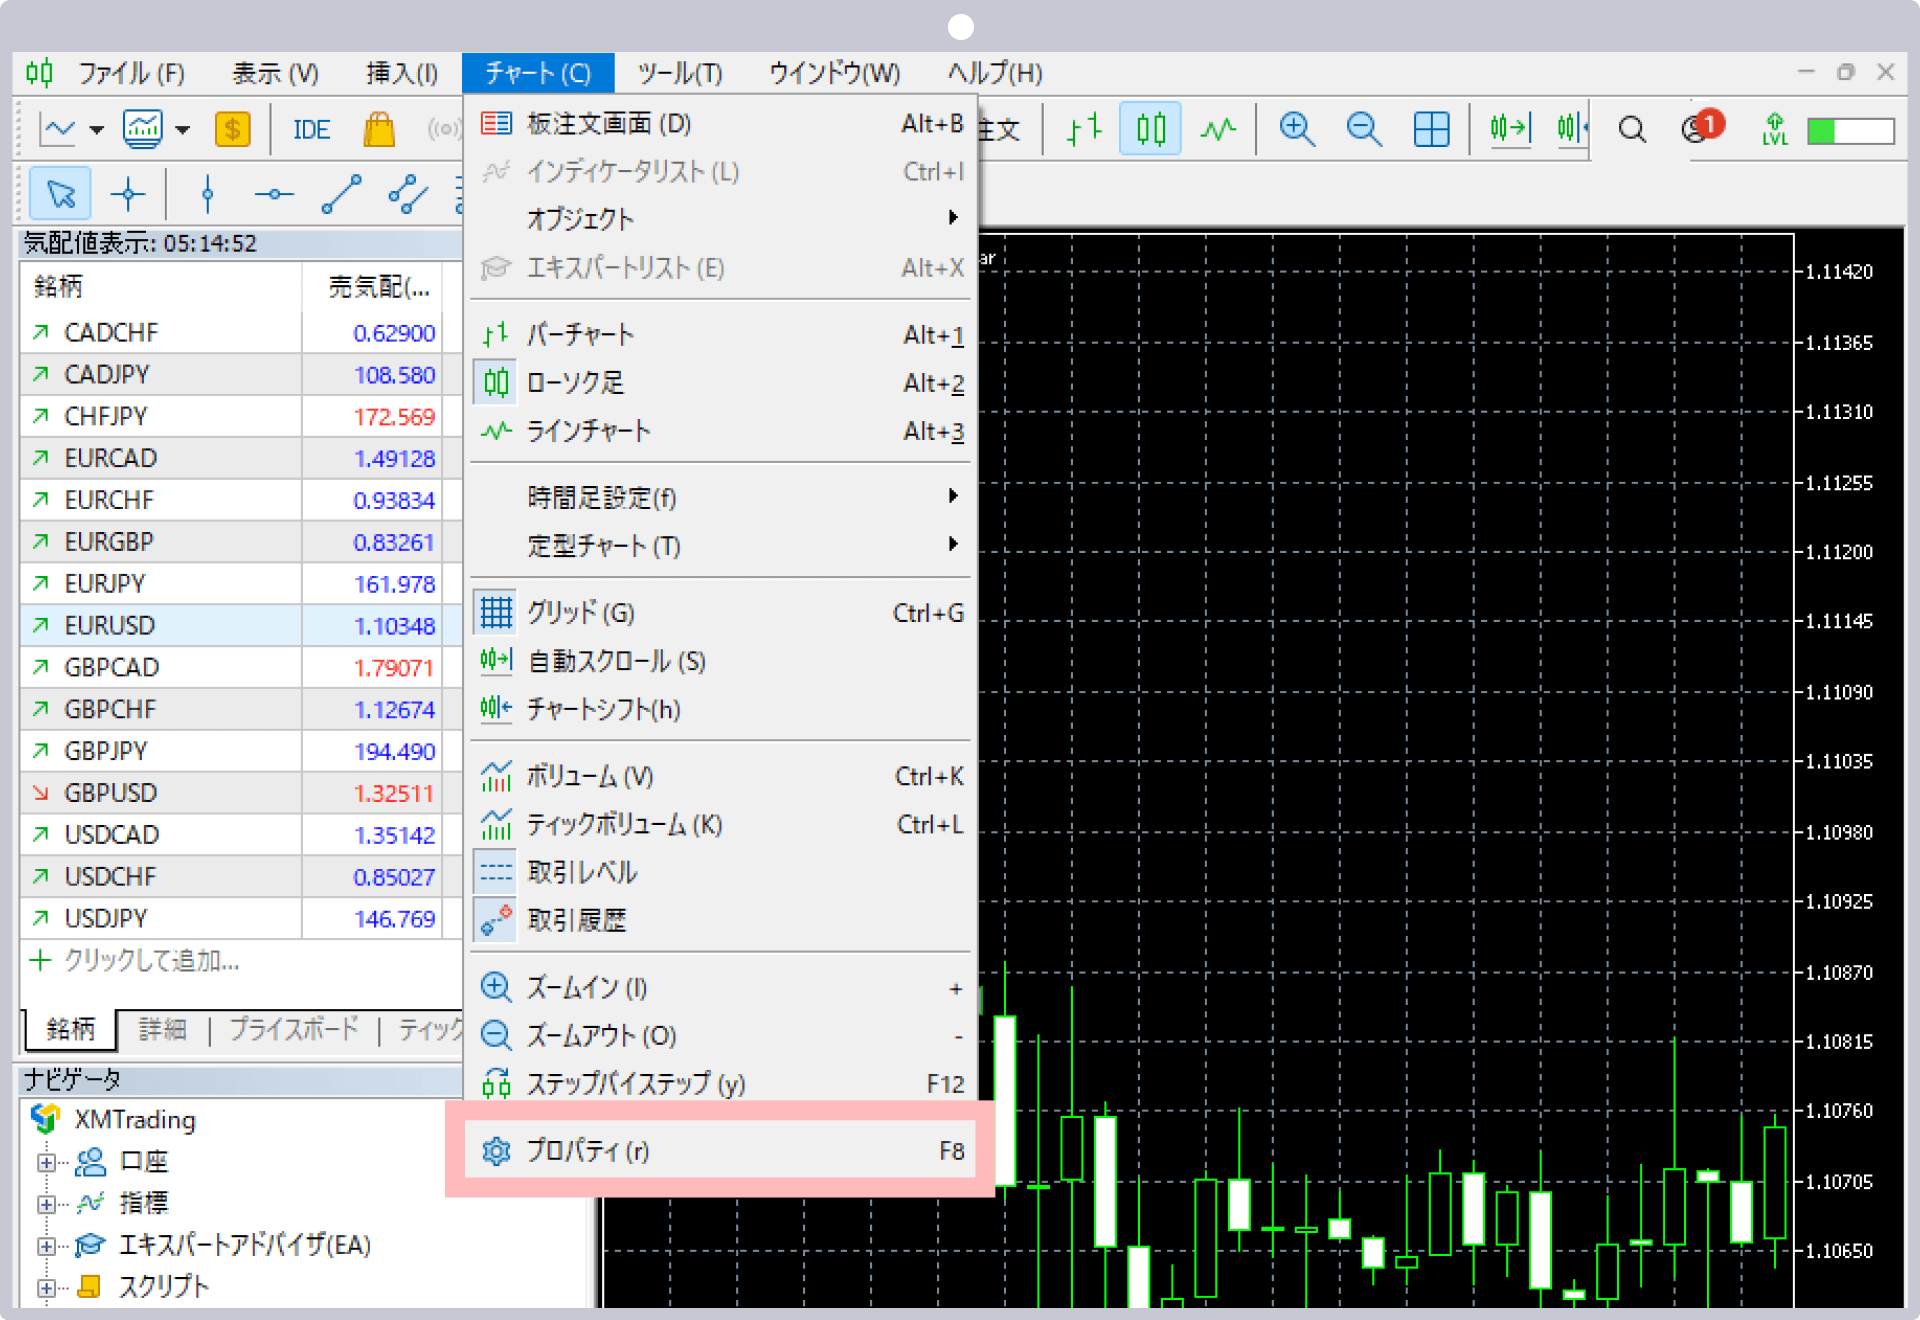
Task: Open the ヘルプ (H) menu
Action: (x=995, y=73)
